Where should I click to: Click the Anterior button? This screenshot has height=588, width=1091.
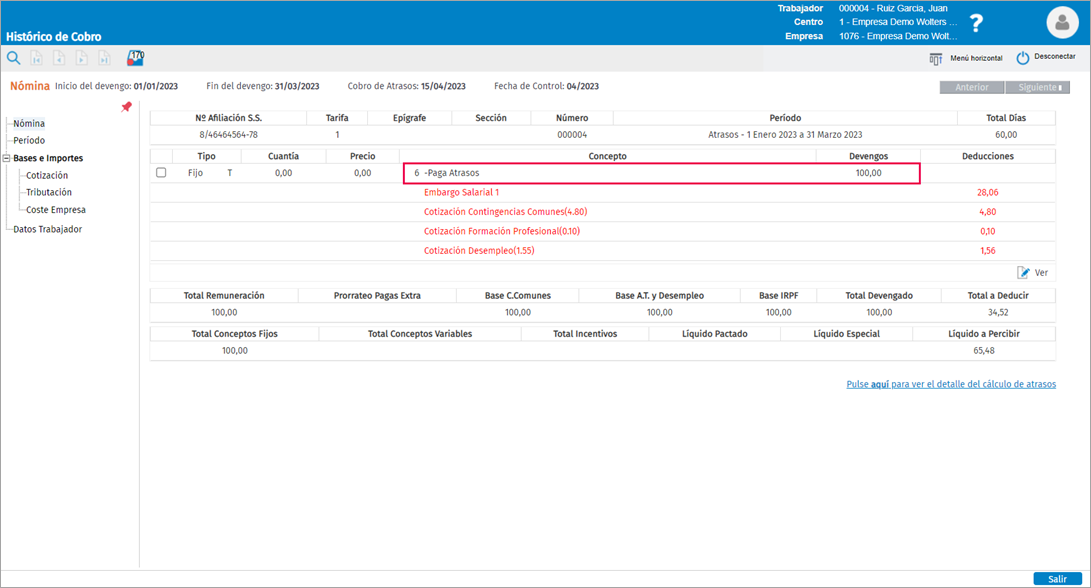(972, 87)
